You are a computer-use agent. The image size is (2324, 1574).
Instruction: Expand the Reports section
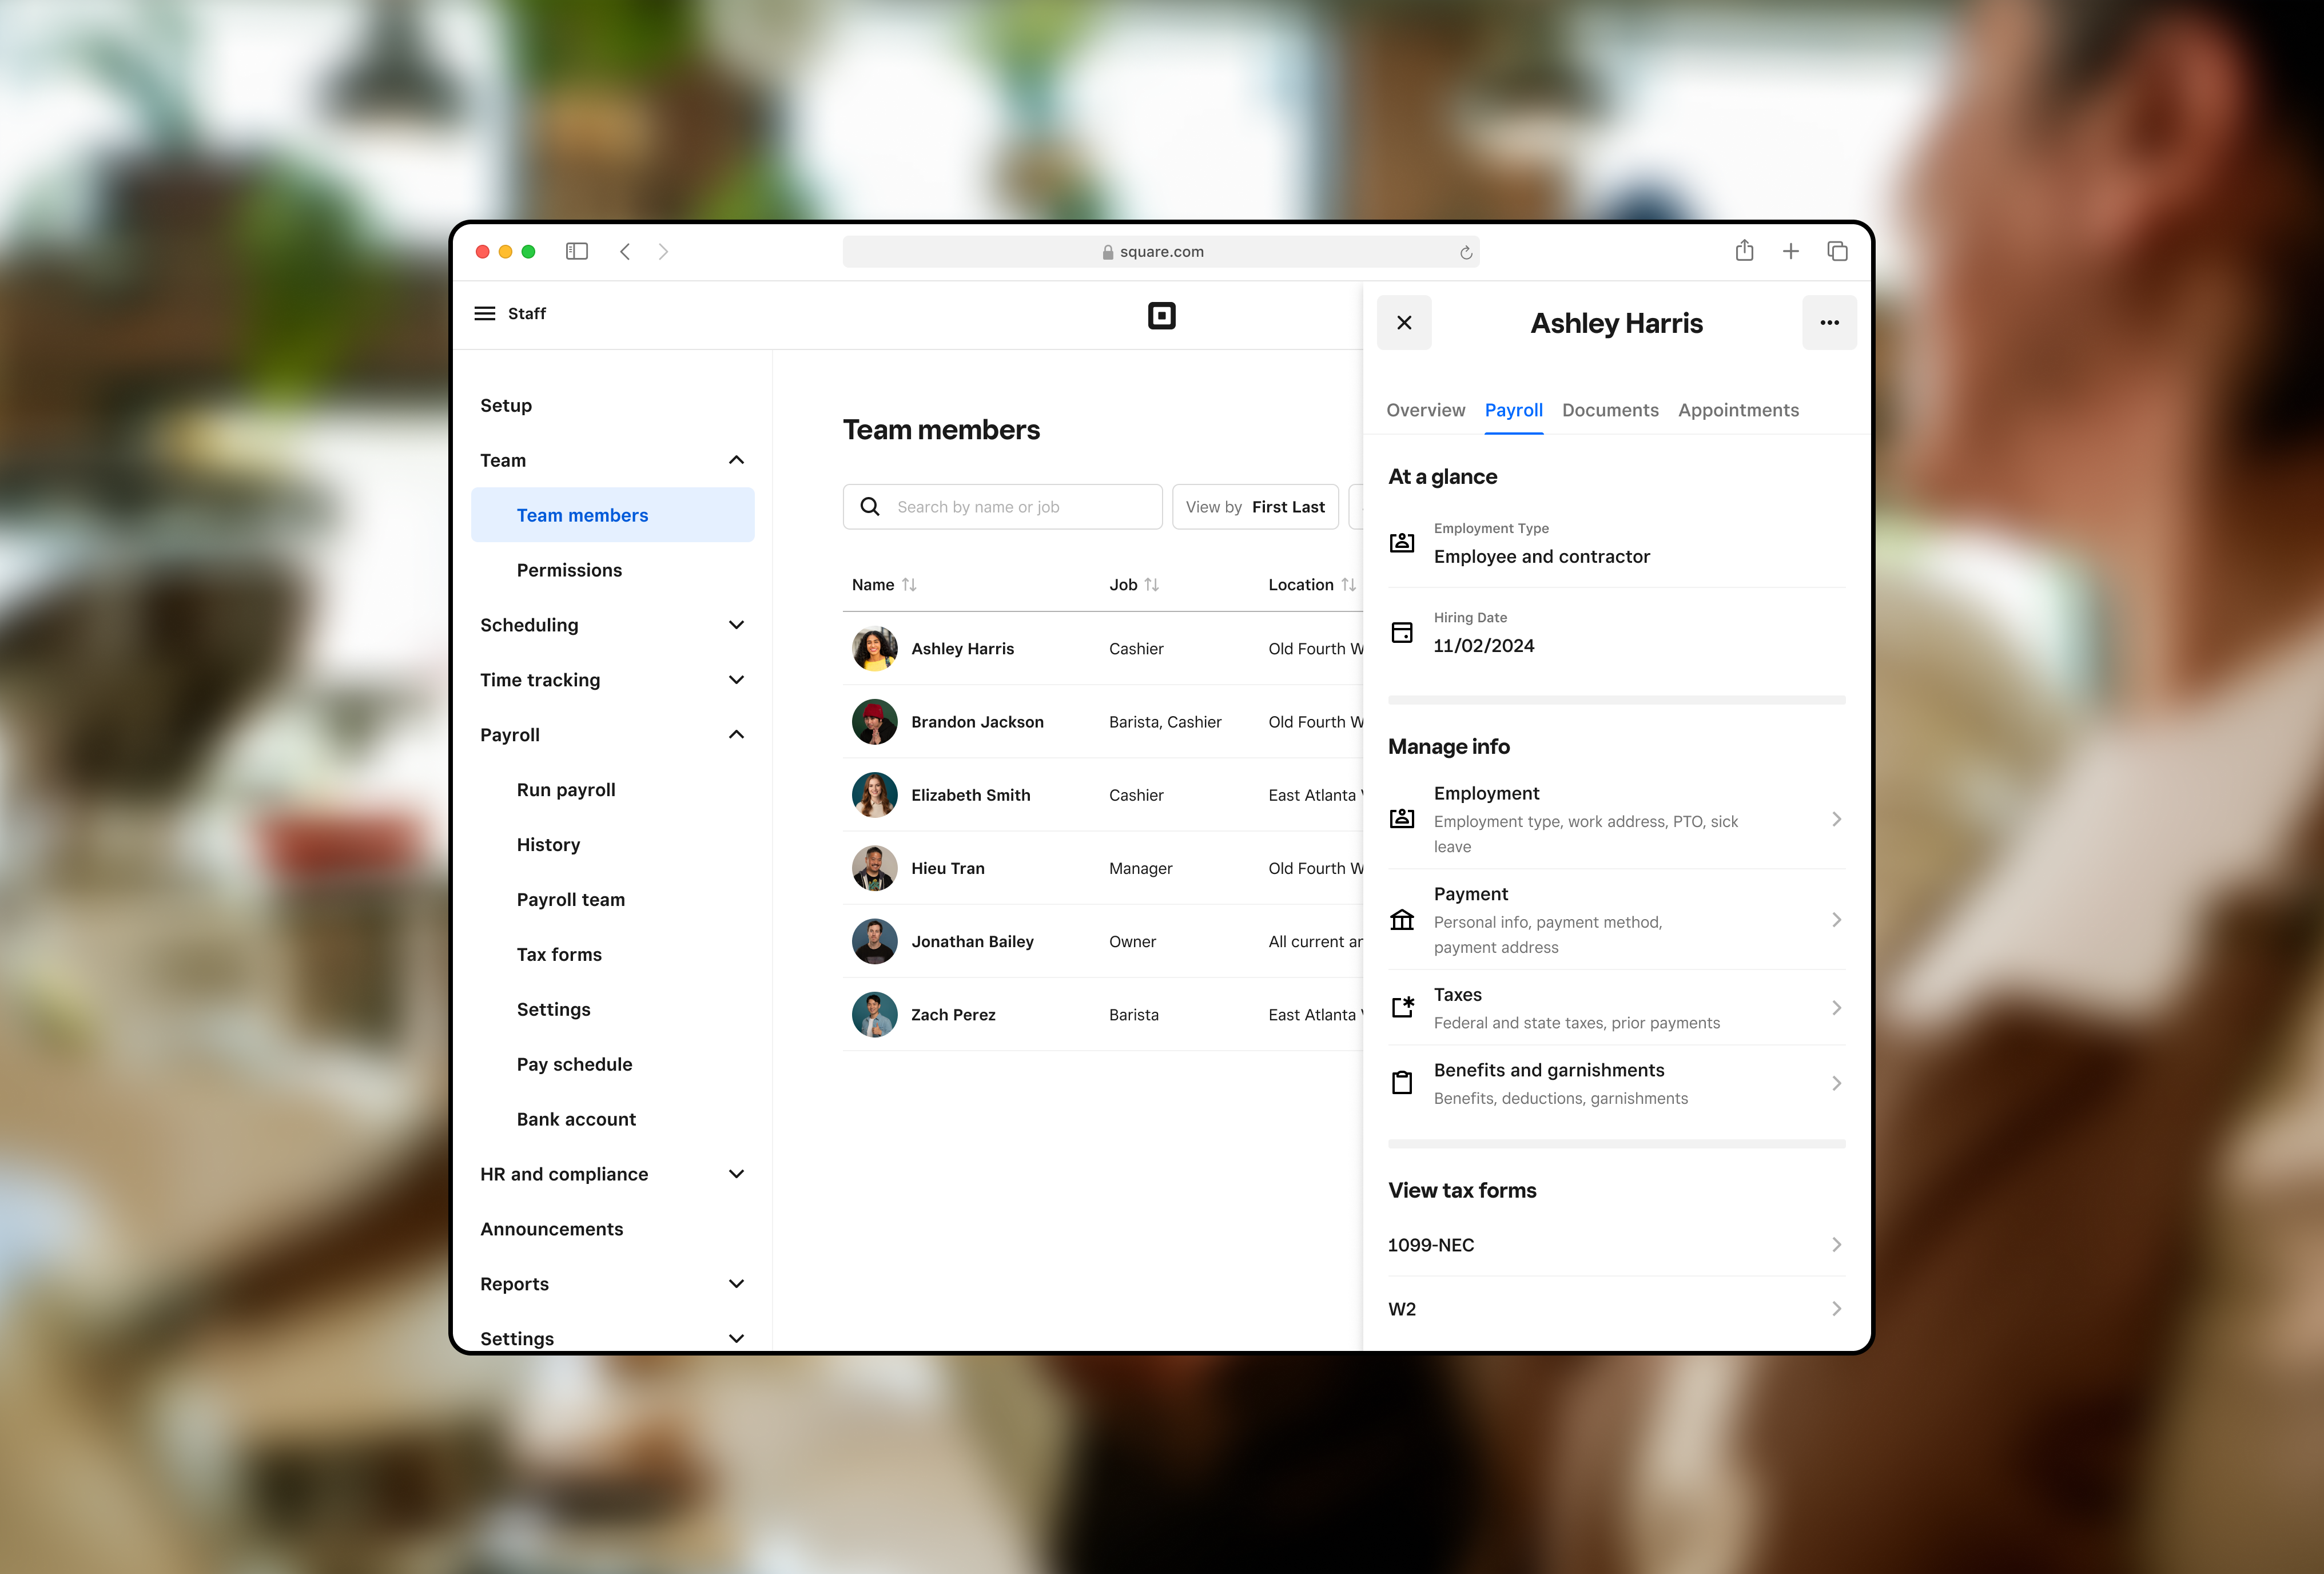coord(736,1284)
